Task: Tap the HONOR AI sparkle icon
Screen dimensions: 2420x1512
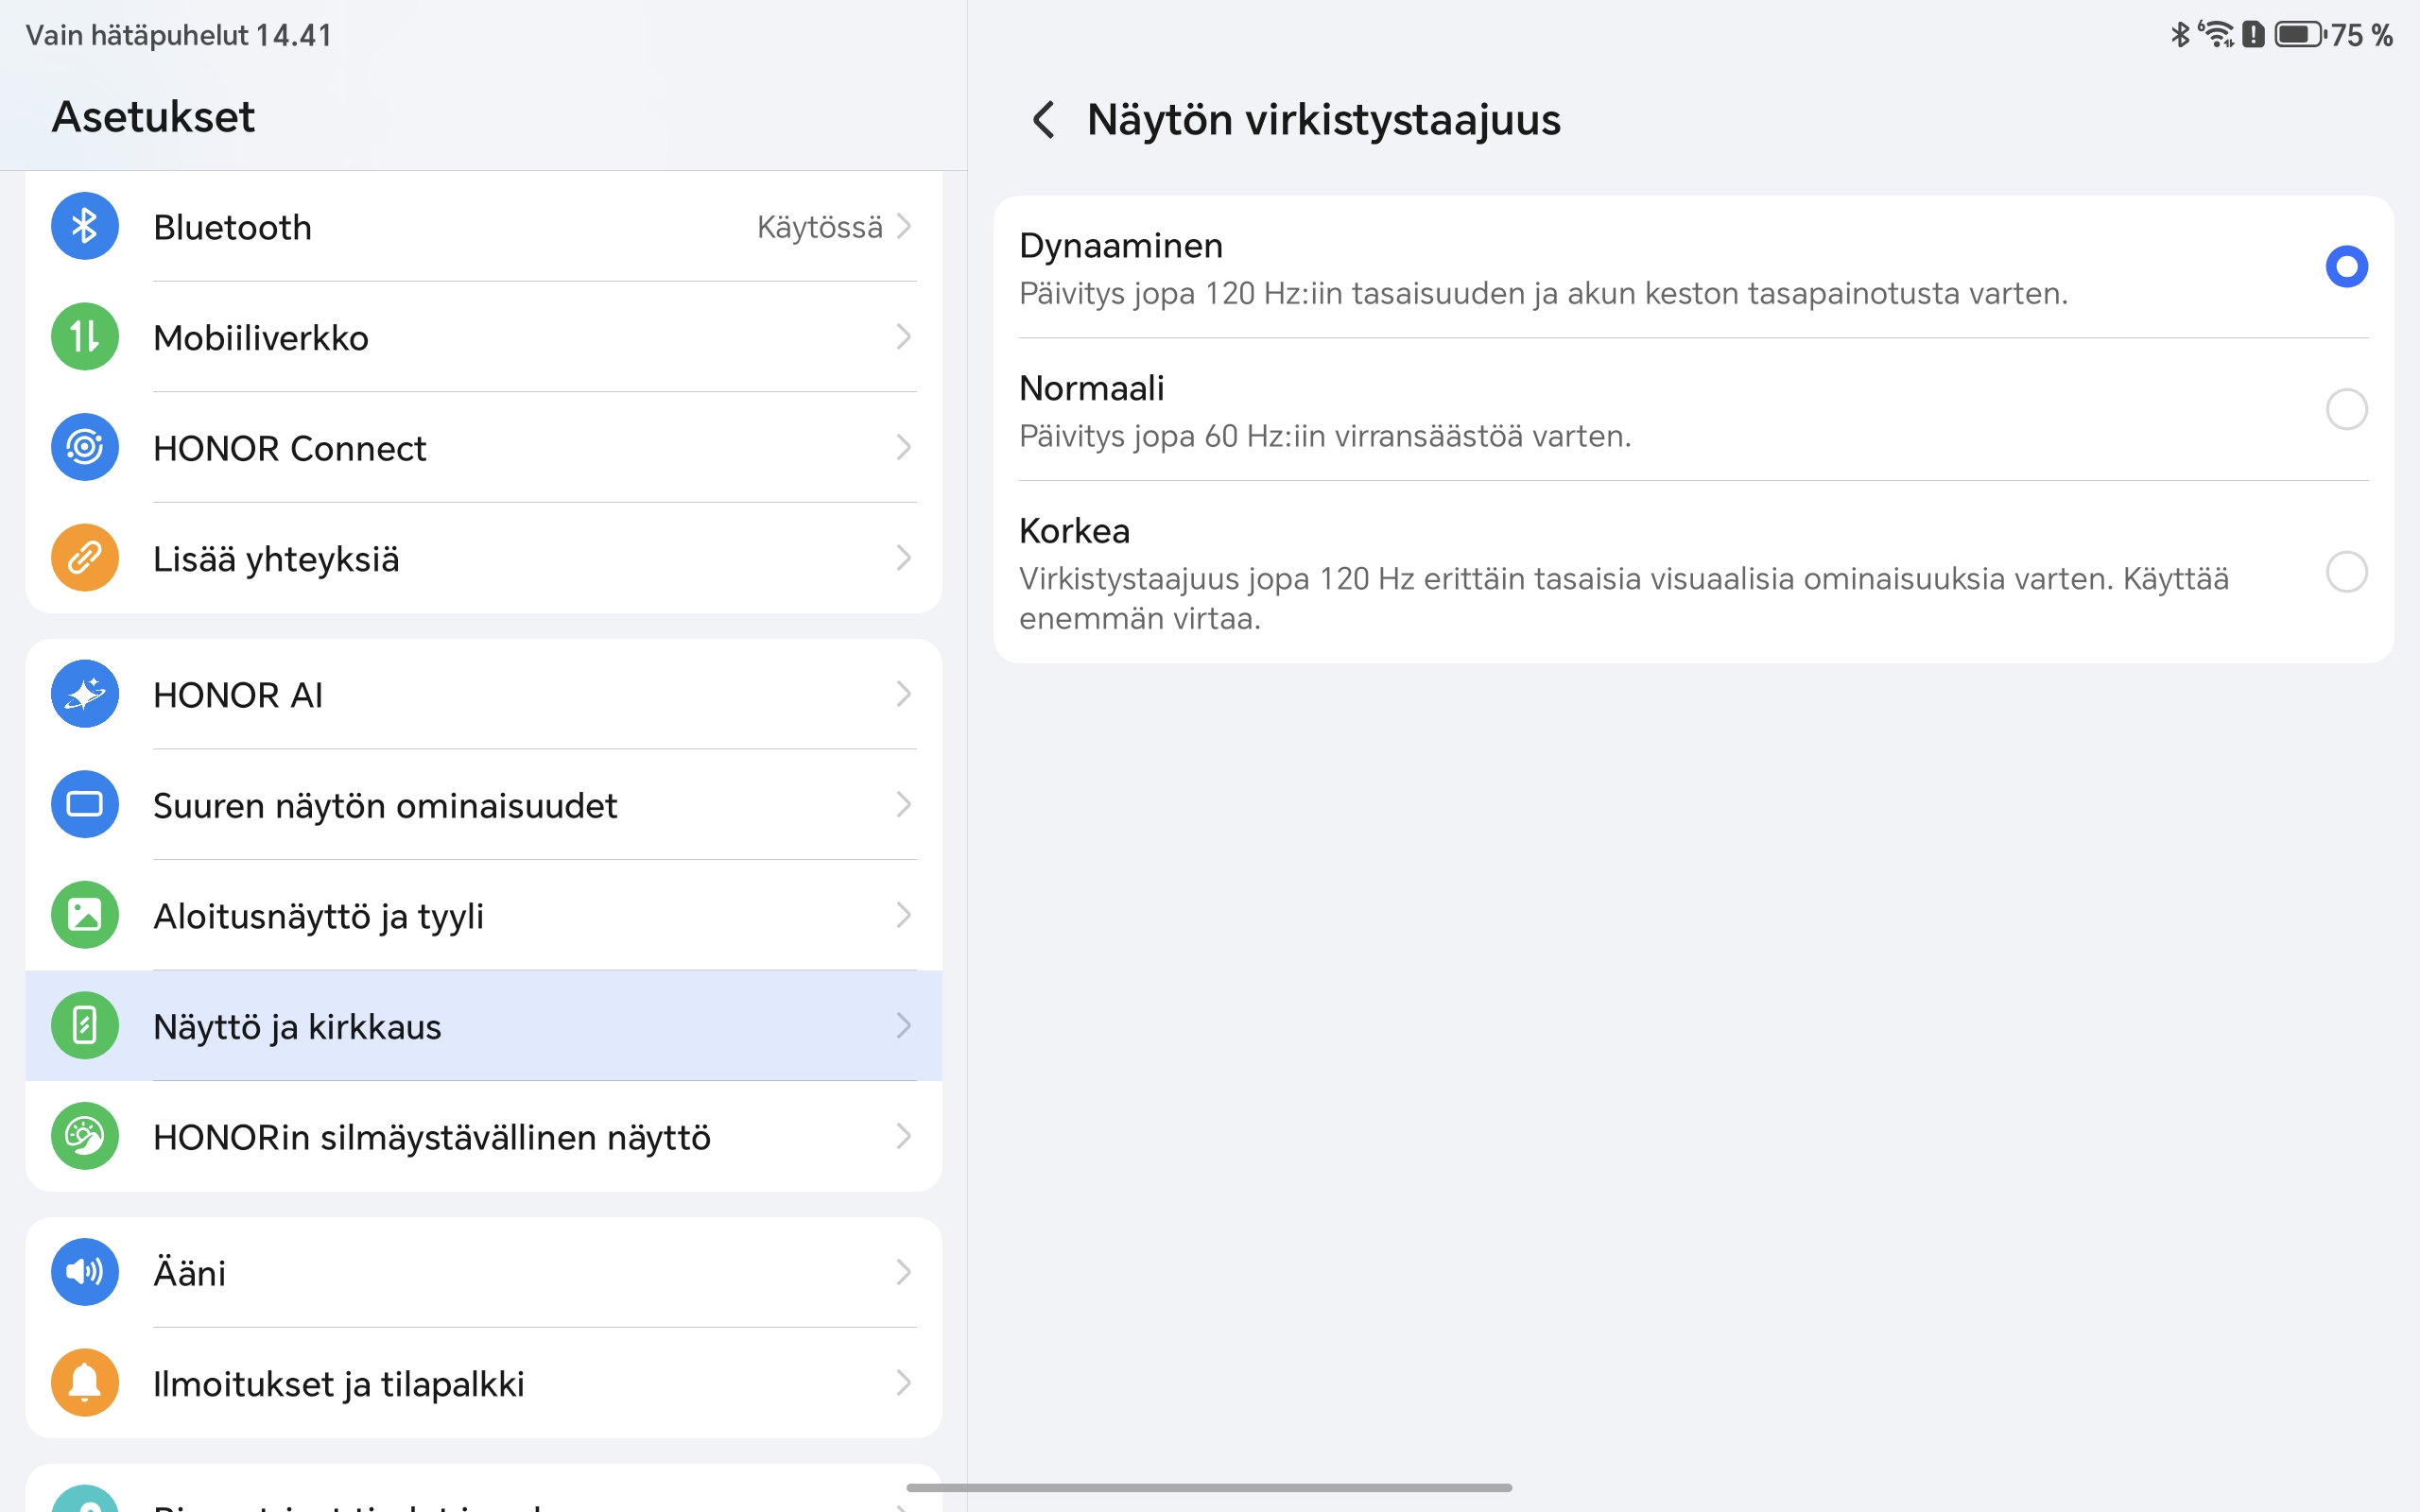Action: pyautogui.click(x=85, y=694)
